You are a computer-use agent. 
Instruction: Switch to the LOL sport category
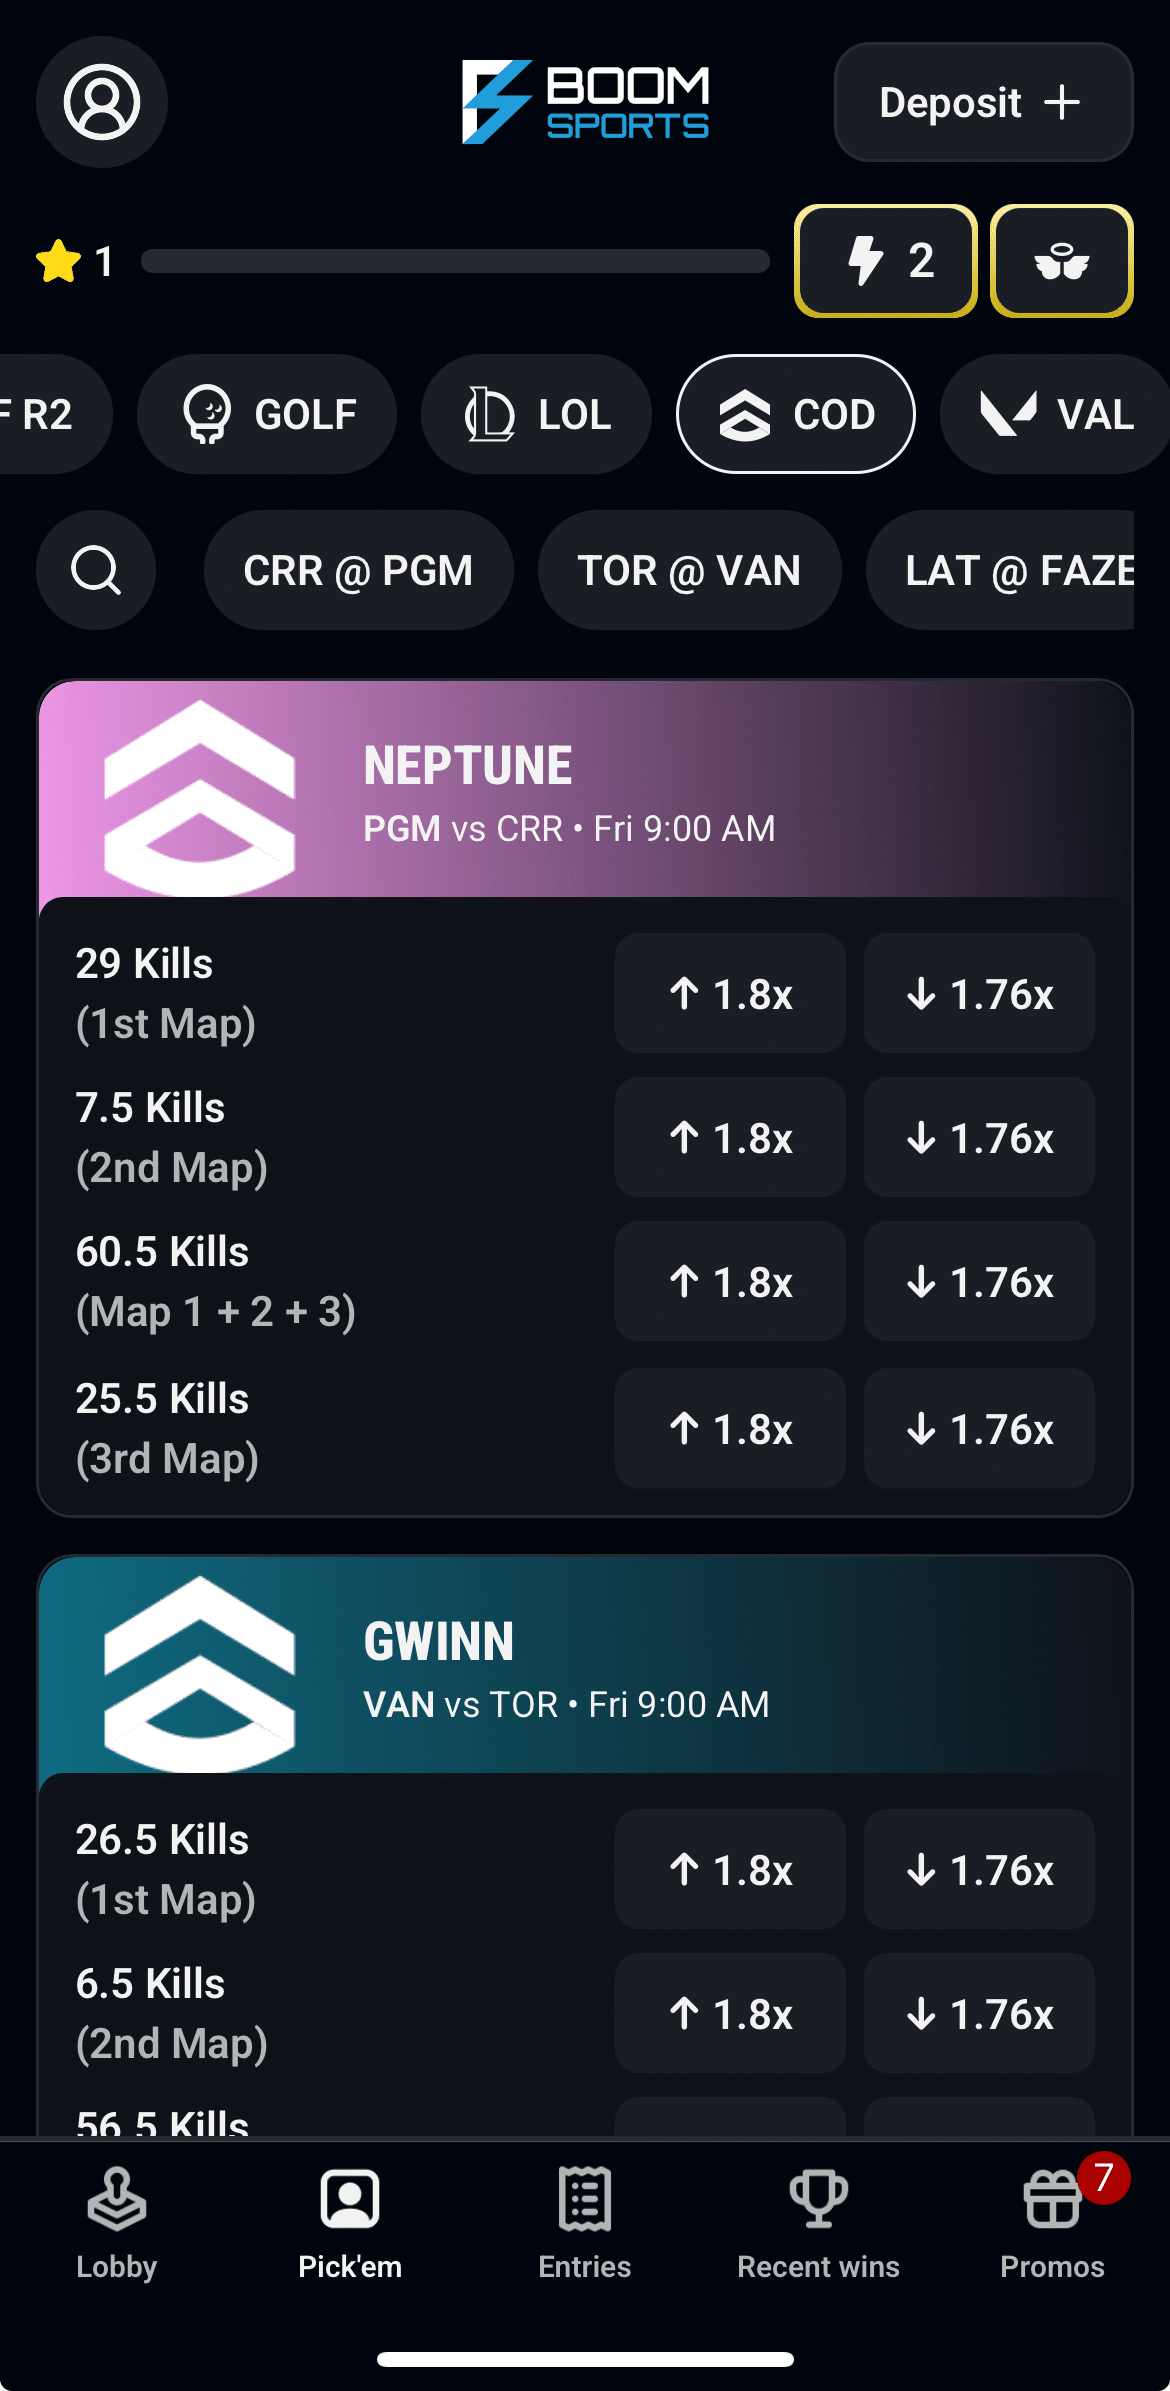[537, 414]
